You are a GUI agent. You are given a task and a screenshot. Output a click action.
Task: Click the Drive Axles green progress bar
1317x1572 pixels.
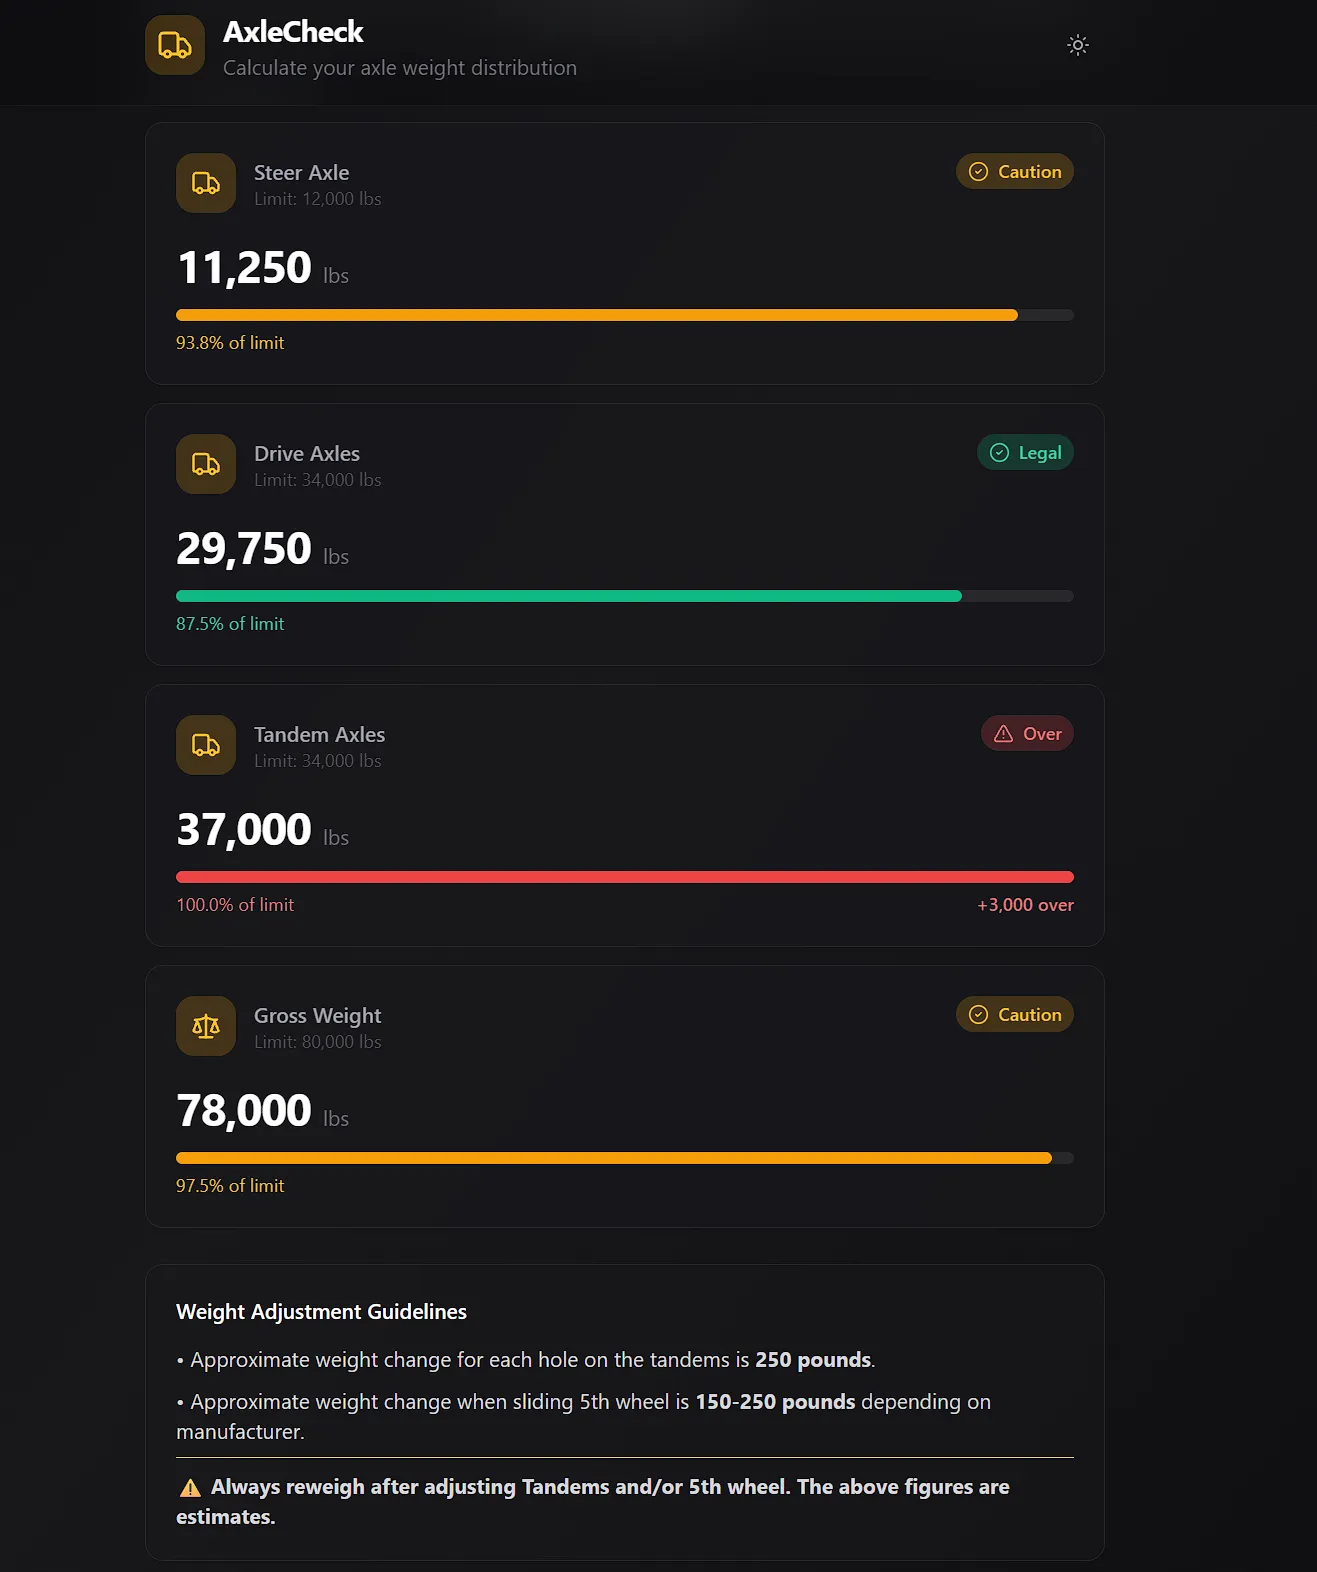(569, 596)
